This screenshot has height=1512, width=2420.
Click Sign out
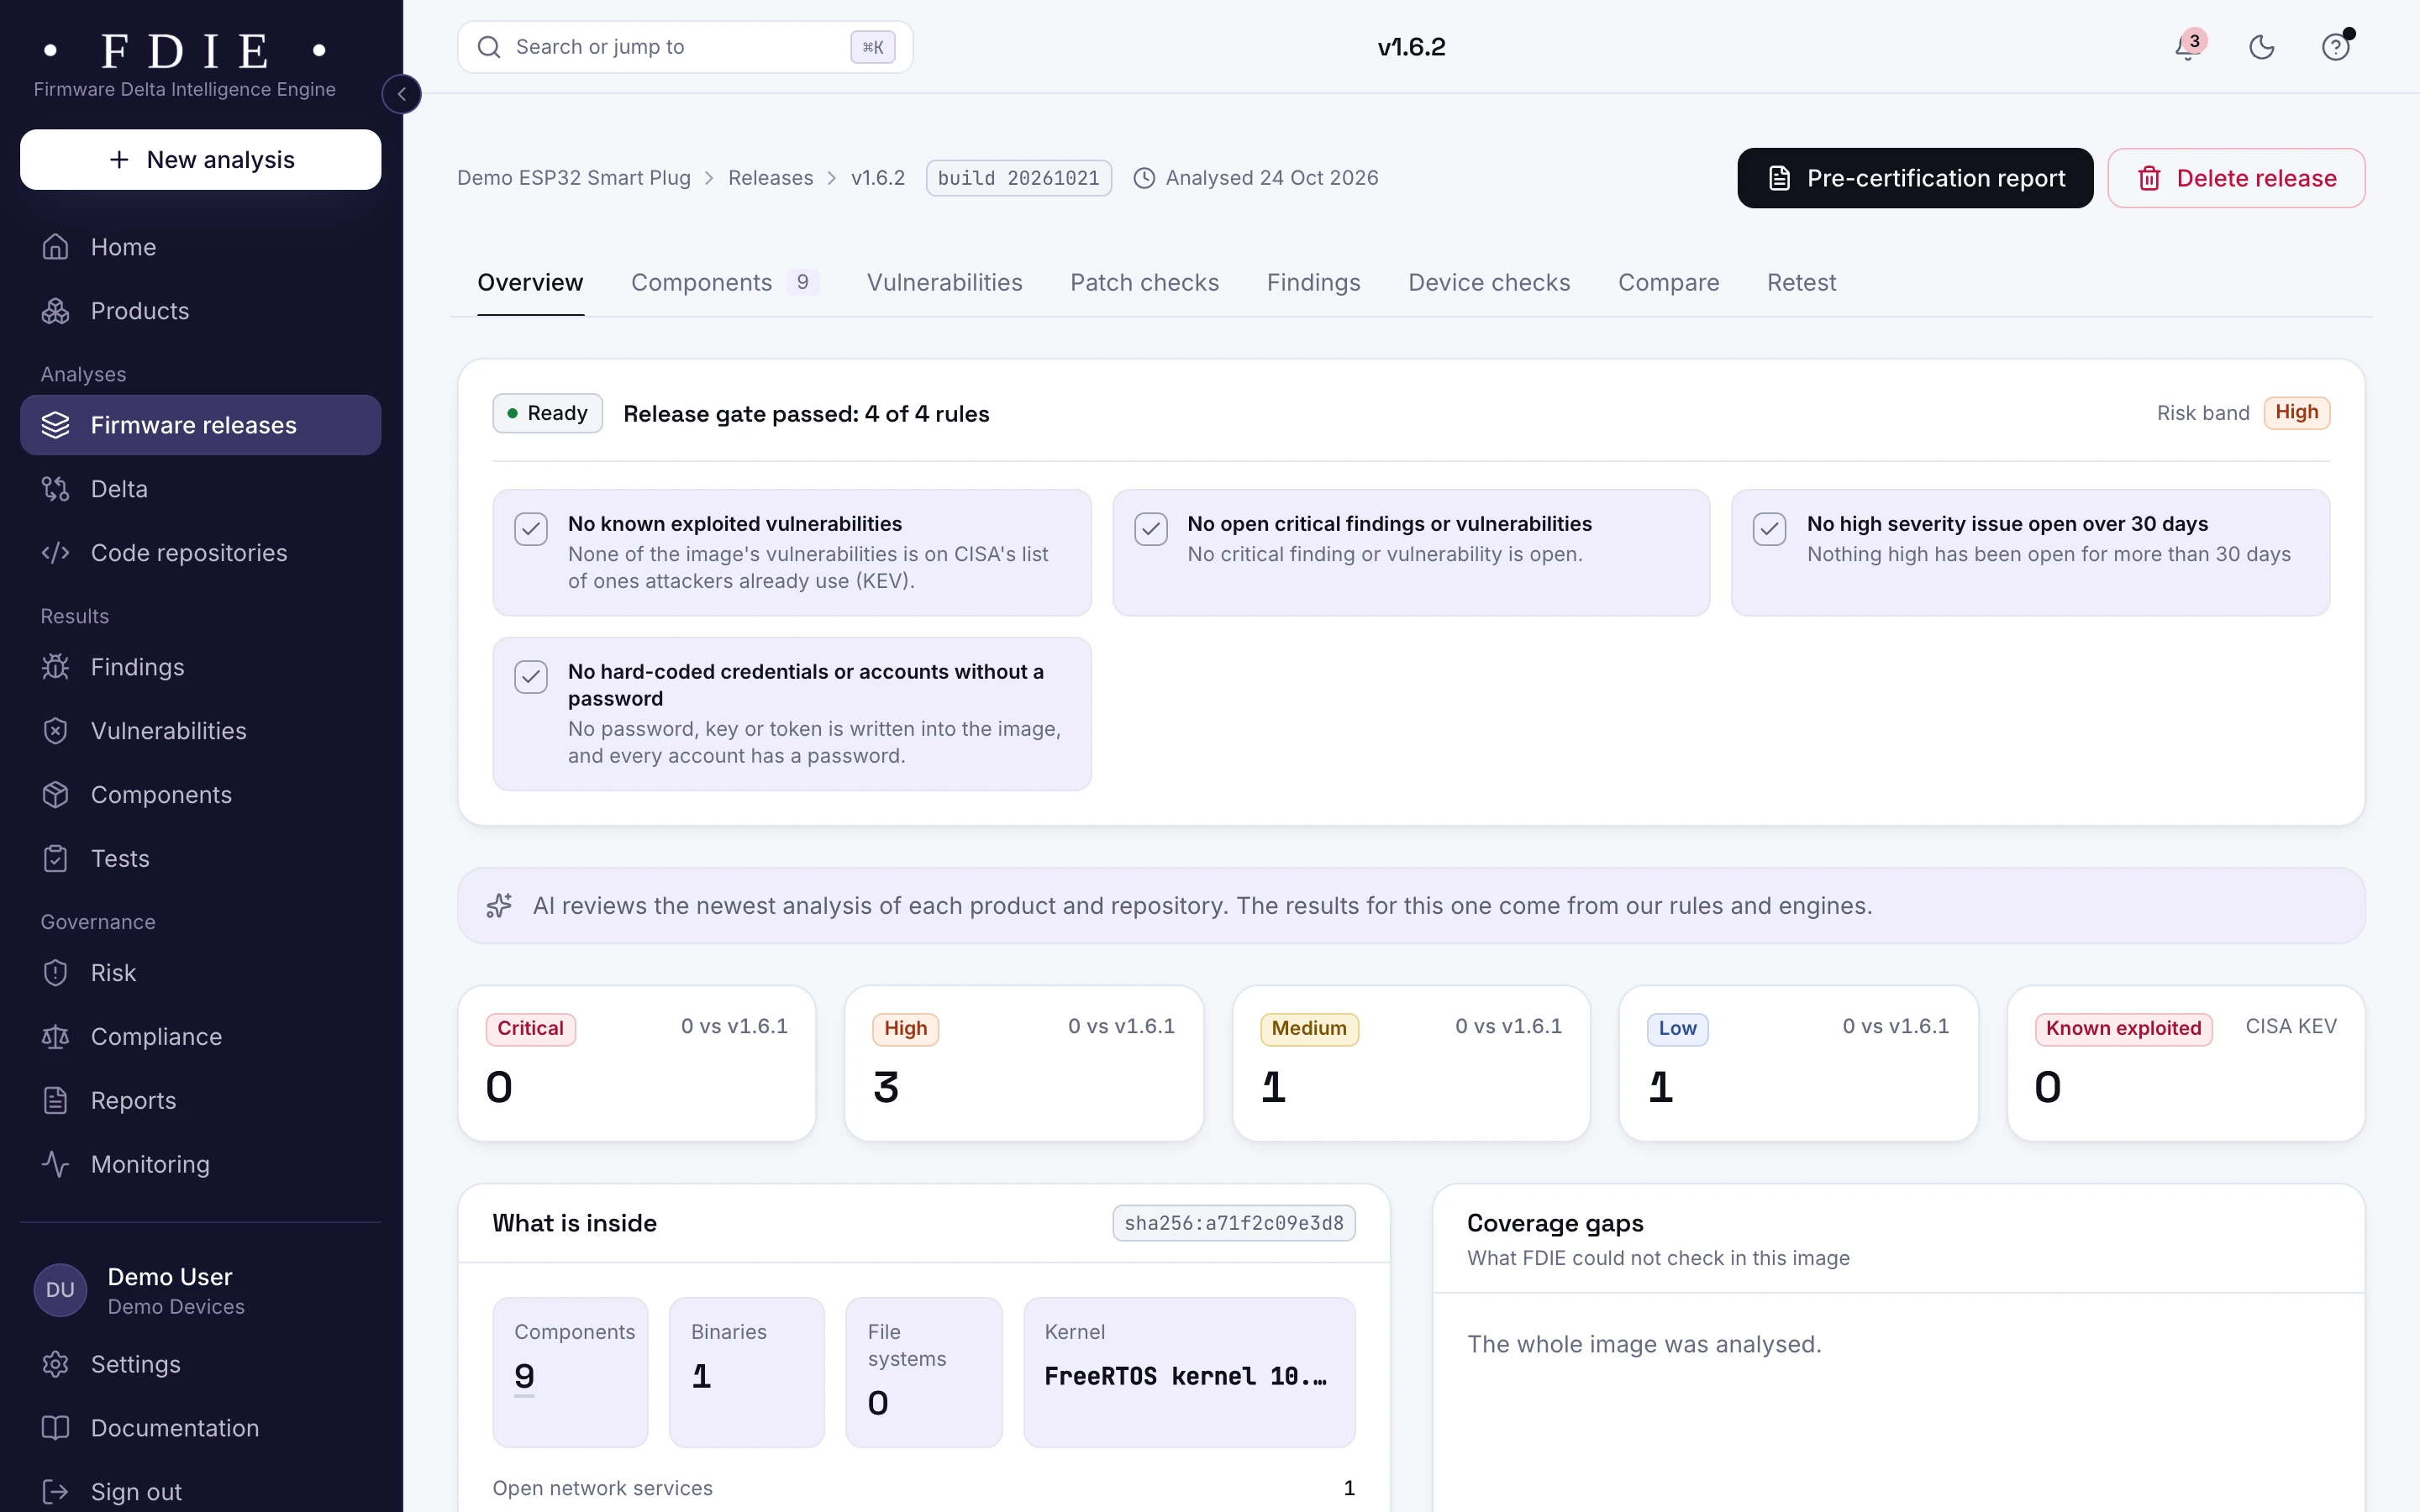click(200, 1492)
